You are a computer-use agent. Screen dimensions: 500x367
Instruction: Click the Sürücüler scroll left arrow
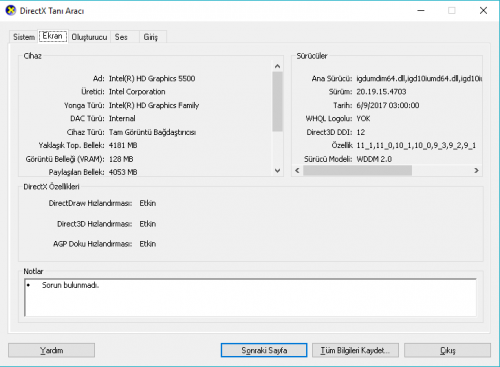point(297,171)
